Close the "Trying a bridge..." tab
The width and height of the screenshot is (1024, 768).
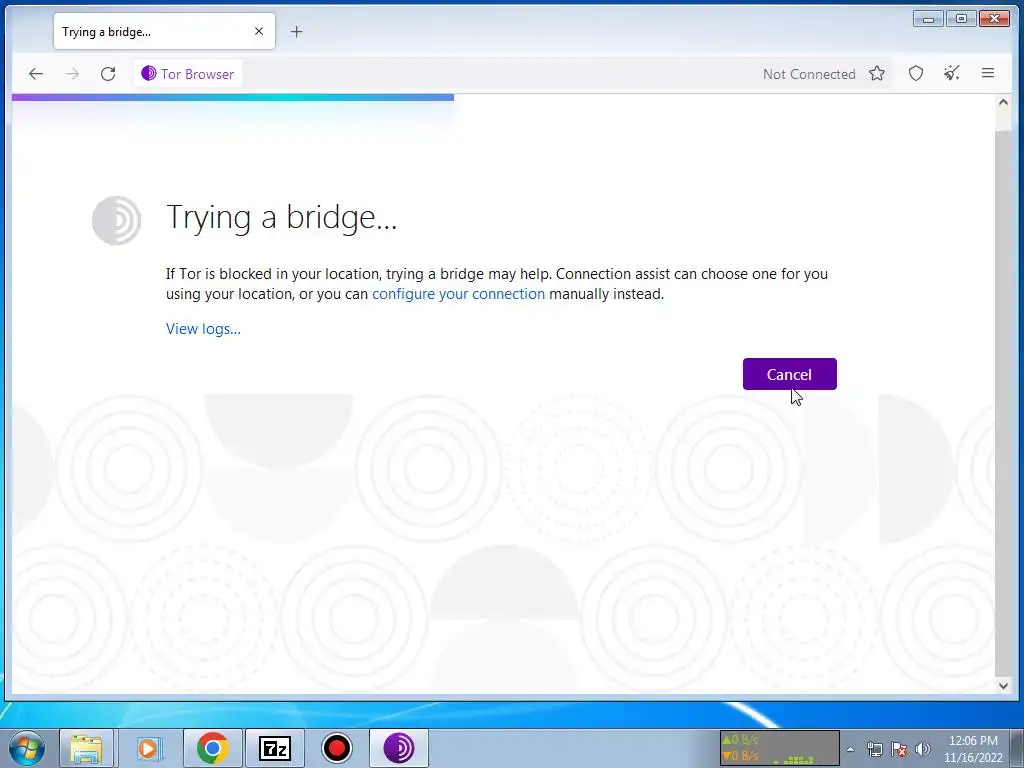pyautogui.click(x=259, y=31)
